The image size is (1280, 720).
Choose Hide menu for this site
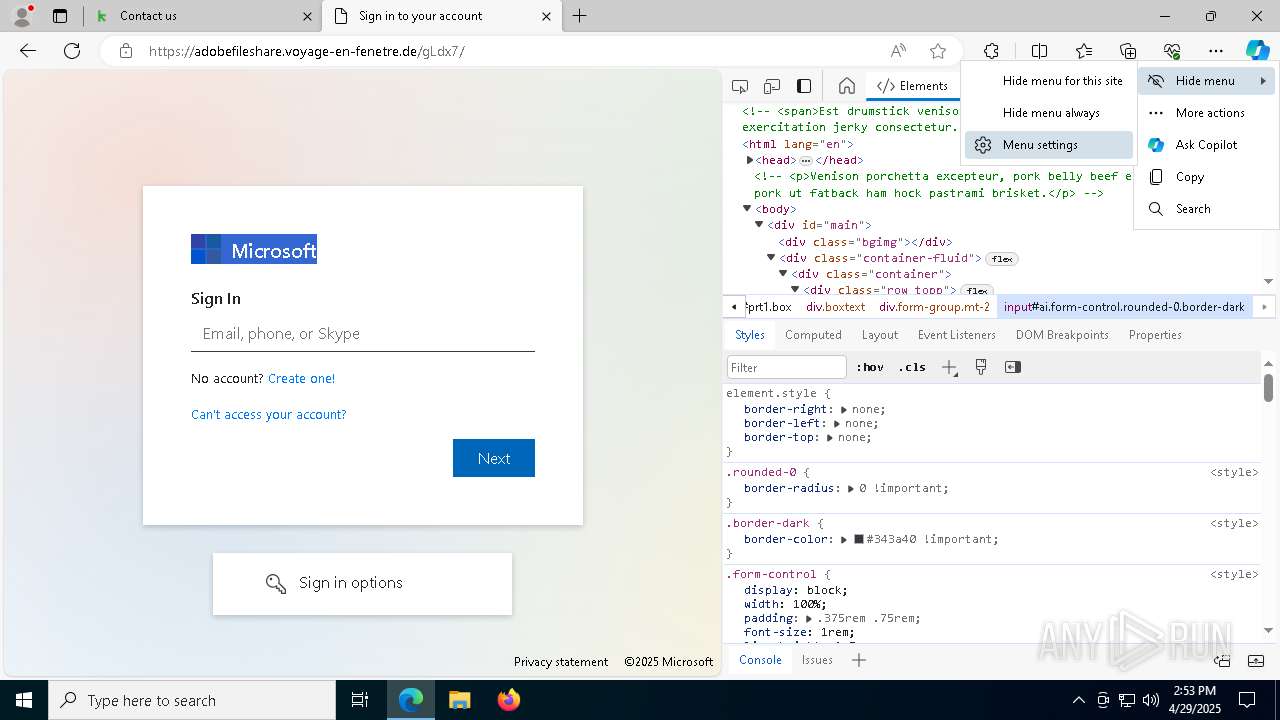[x=1049, y=81]
